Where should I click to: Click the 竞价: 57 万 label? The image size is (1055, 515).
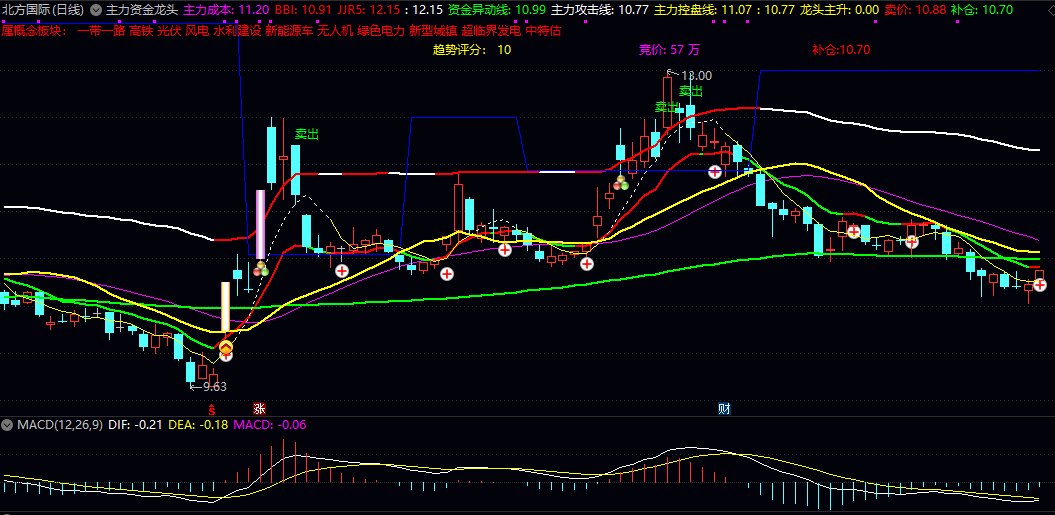[669, 50]
